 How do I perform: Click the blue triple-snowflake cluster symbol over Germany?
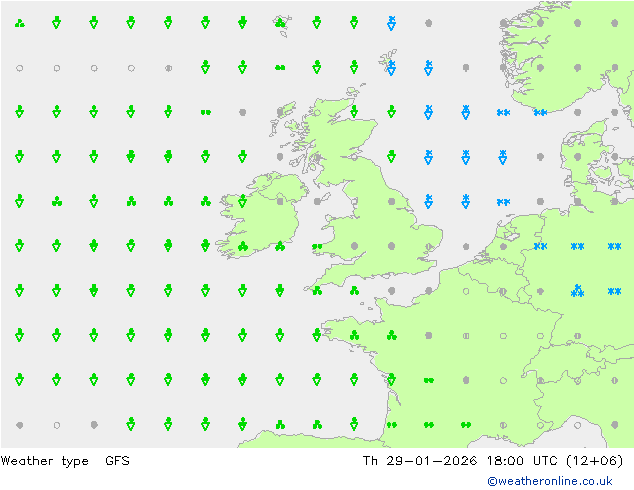coord(577,291)
